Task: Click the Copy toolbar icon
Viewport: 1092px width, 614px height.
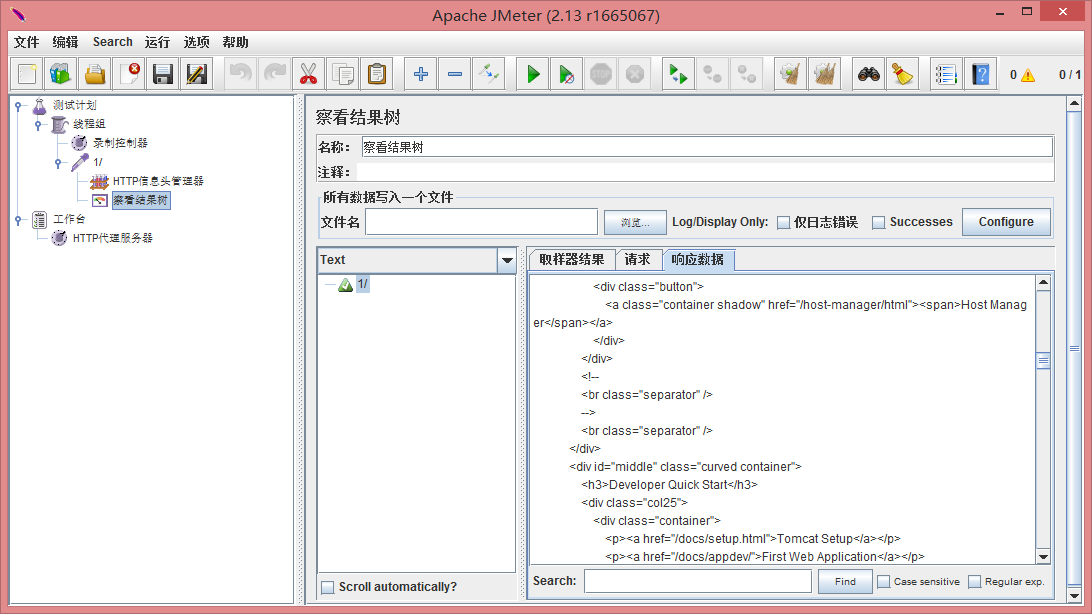Action: [343, 74]
